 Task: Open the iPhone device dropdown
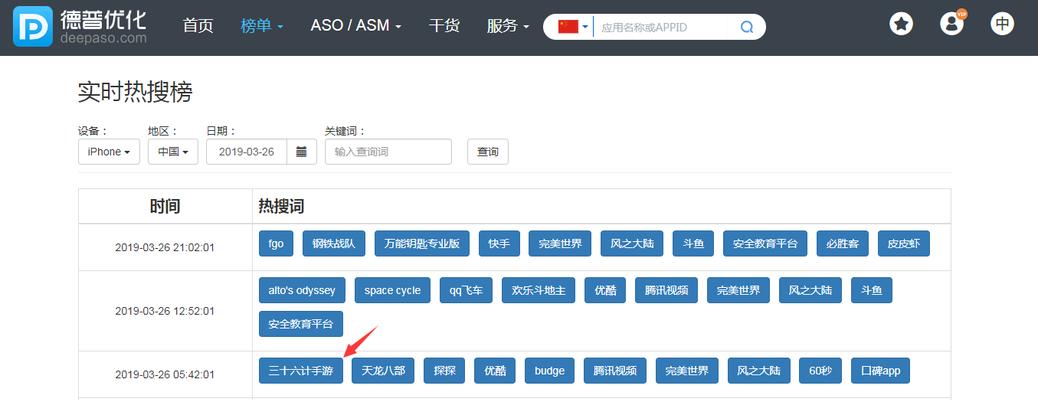pyautogui.click(x=109, y=152)
